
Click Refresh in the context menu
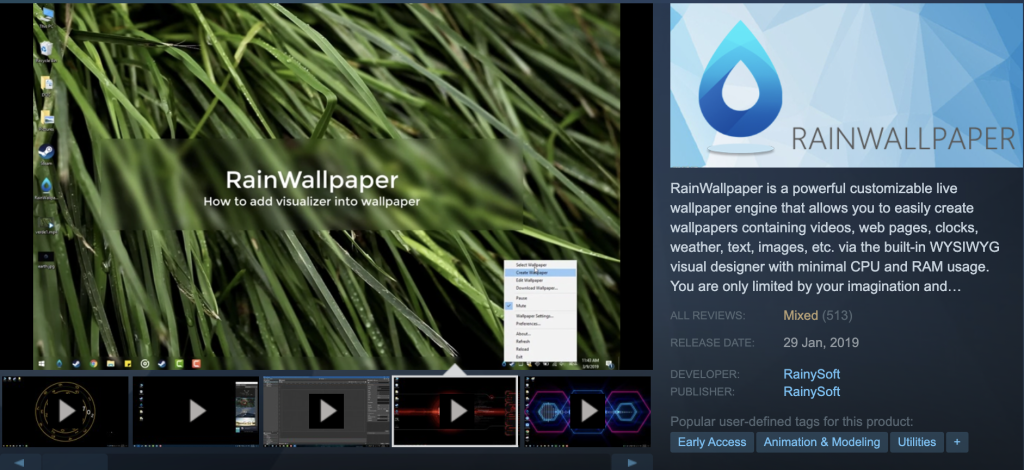[540, 341]
